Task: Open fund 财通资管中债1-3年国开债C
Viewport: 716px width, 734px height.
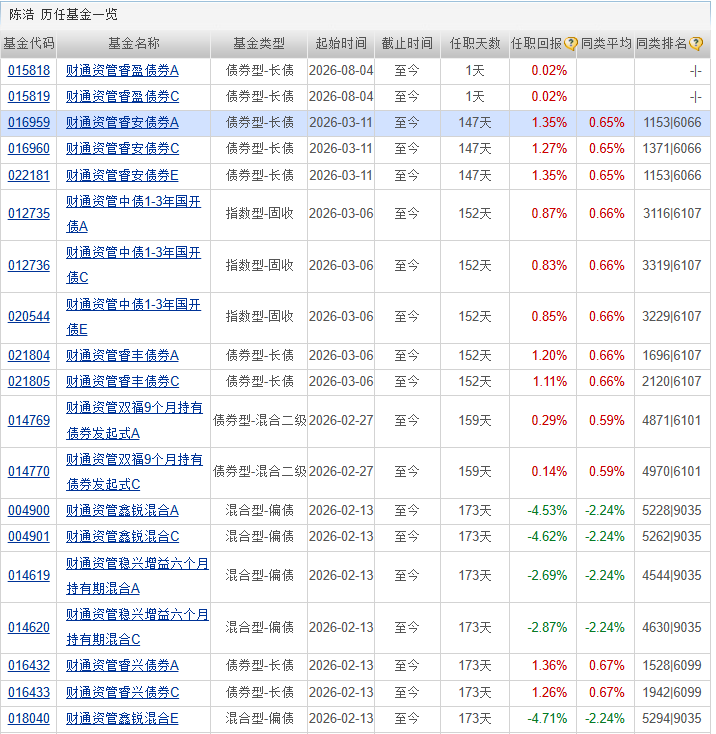Action: (x=133, y=265)
